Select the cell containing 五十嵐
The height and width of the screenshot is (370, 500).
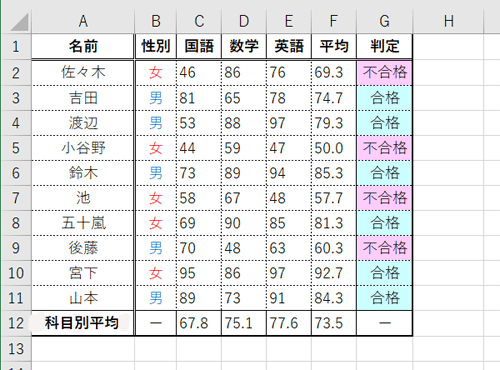click(x=83, y=223)
